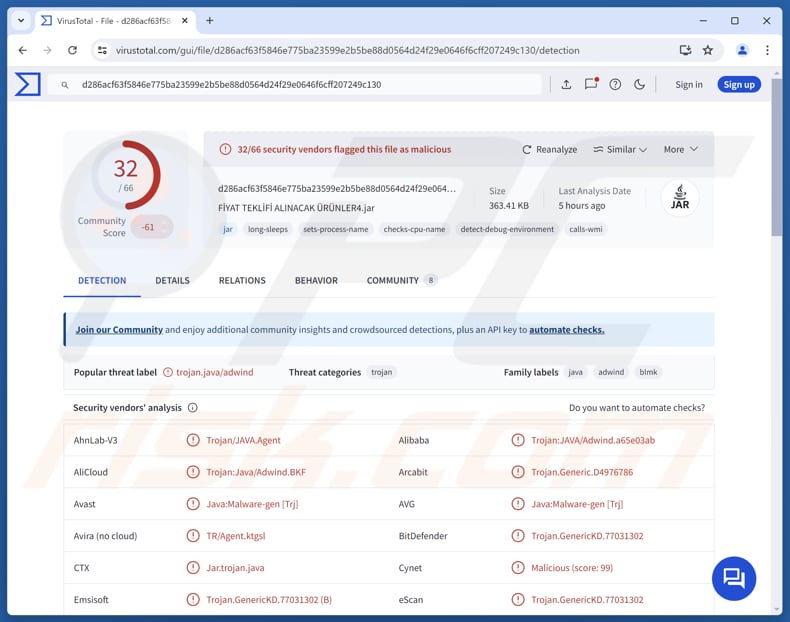Click the security vendors' analysis info icon
The image size is (790, 622).
193,408
